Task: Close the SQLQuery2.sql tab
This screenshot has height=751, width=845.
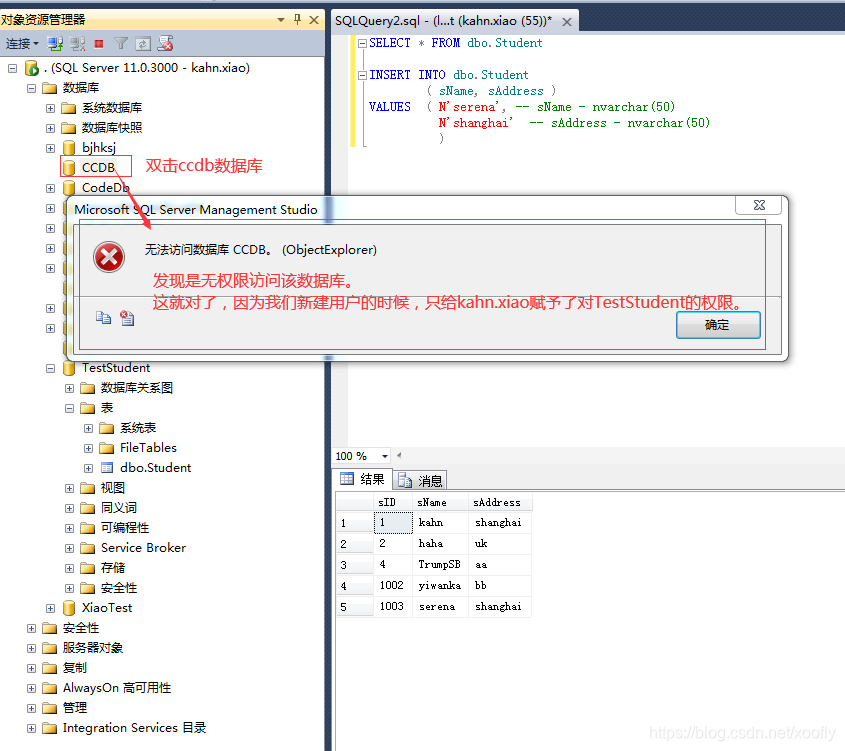Action: [567, 22]
